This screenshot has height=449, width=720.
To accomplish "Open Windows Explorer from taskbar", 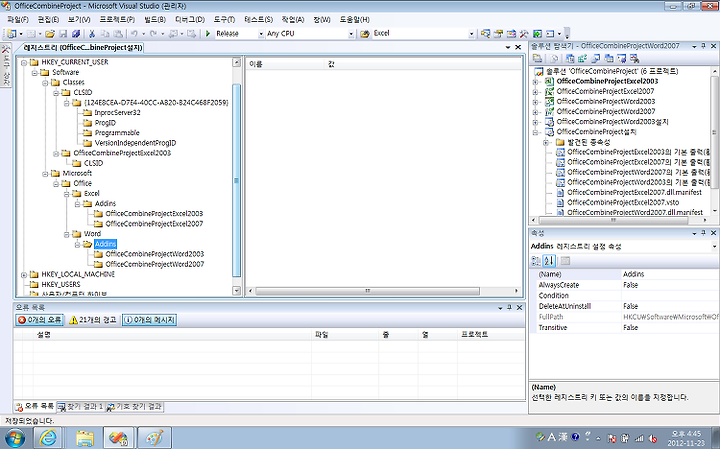I will click(85, 438).
